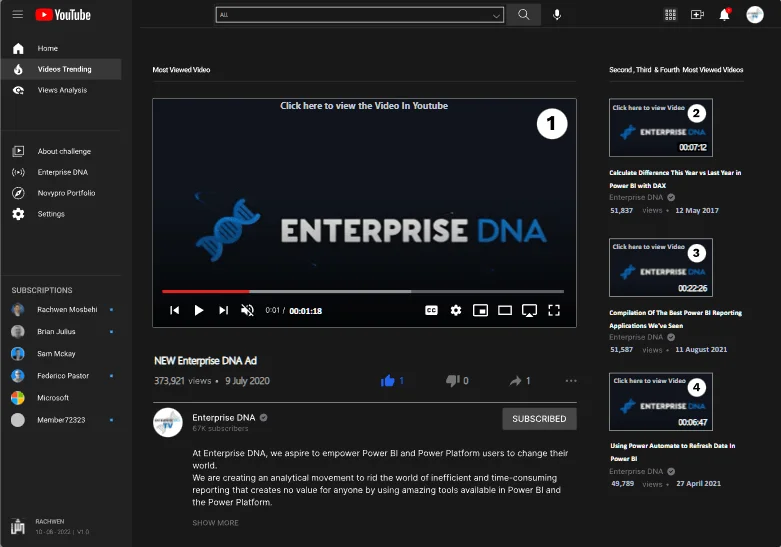Open second most viewed video thumbnail
This screenshot has height=547, width=781.
coord(660,128)
